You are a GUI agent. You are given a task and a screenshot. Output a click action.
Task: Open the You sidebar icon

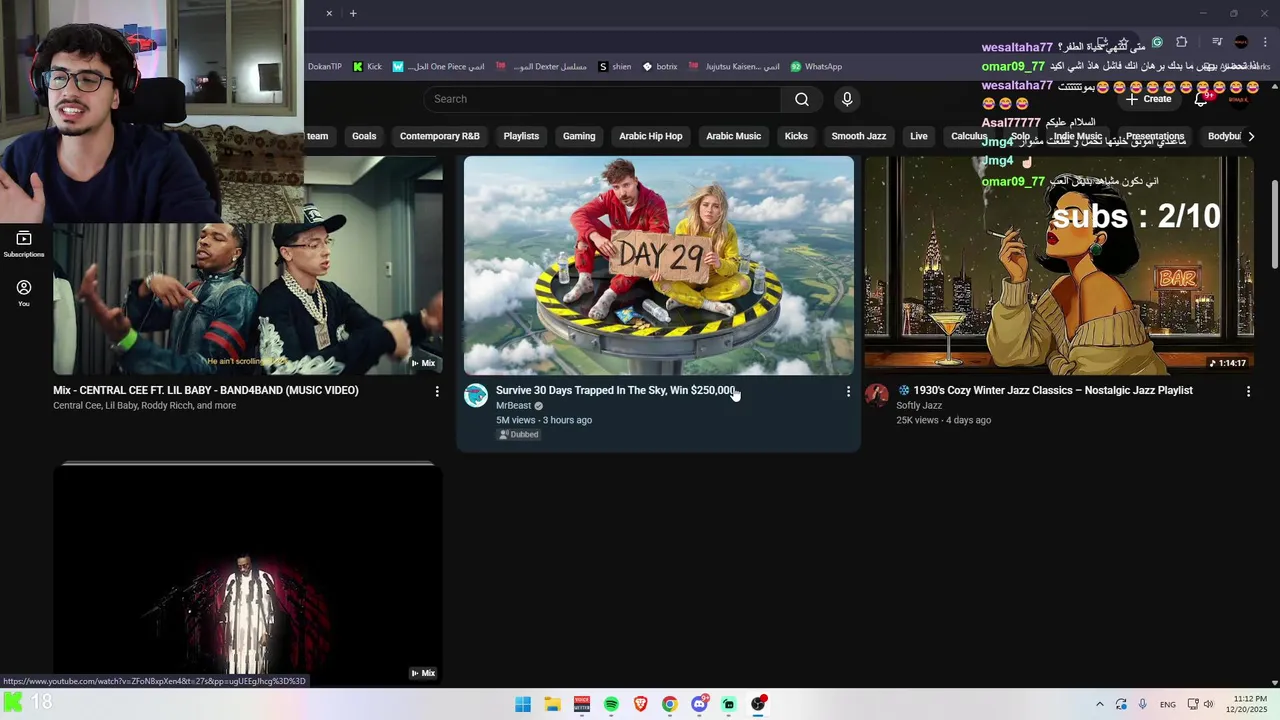coord(24,293)
